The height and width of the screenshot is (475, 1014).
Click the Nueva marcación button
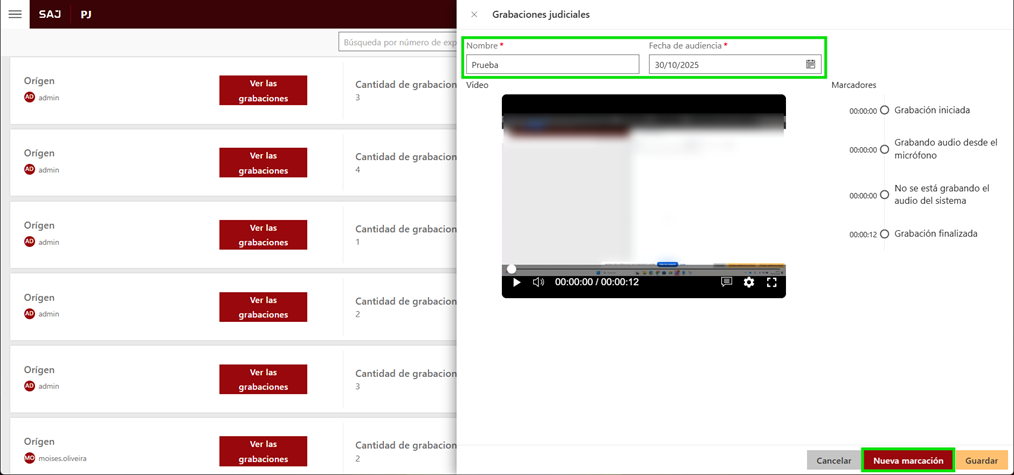click(907, 461)
